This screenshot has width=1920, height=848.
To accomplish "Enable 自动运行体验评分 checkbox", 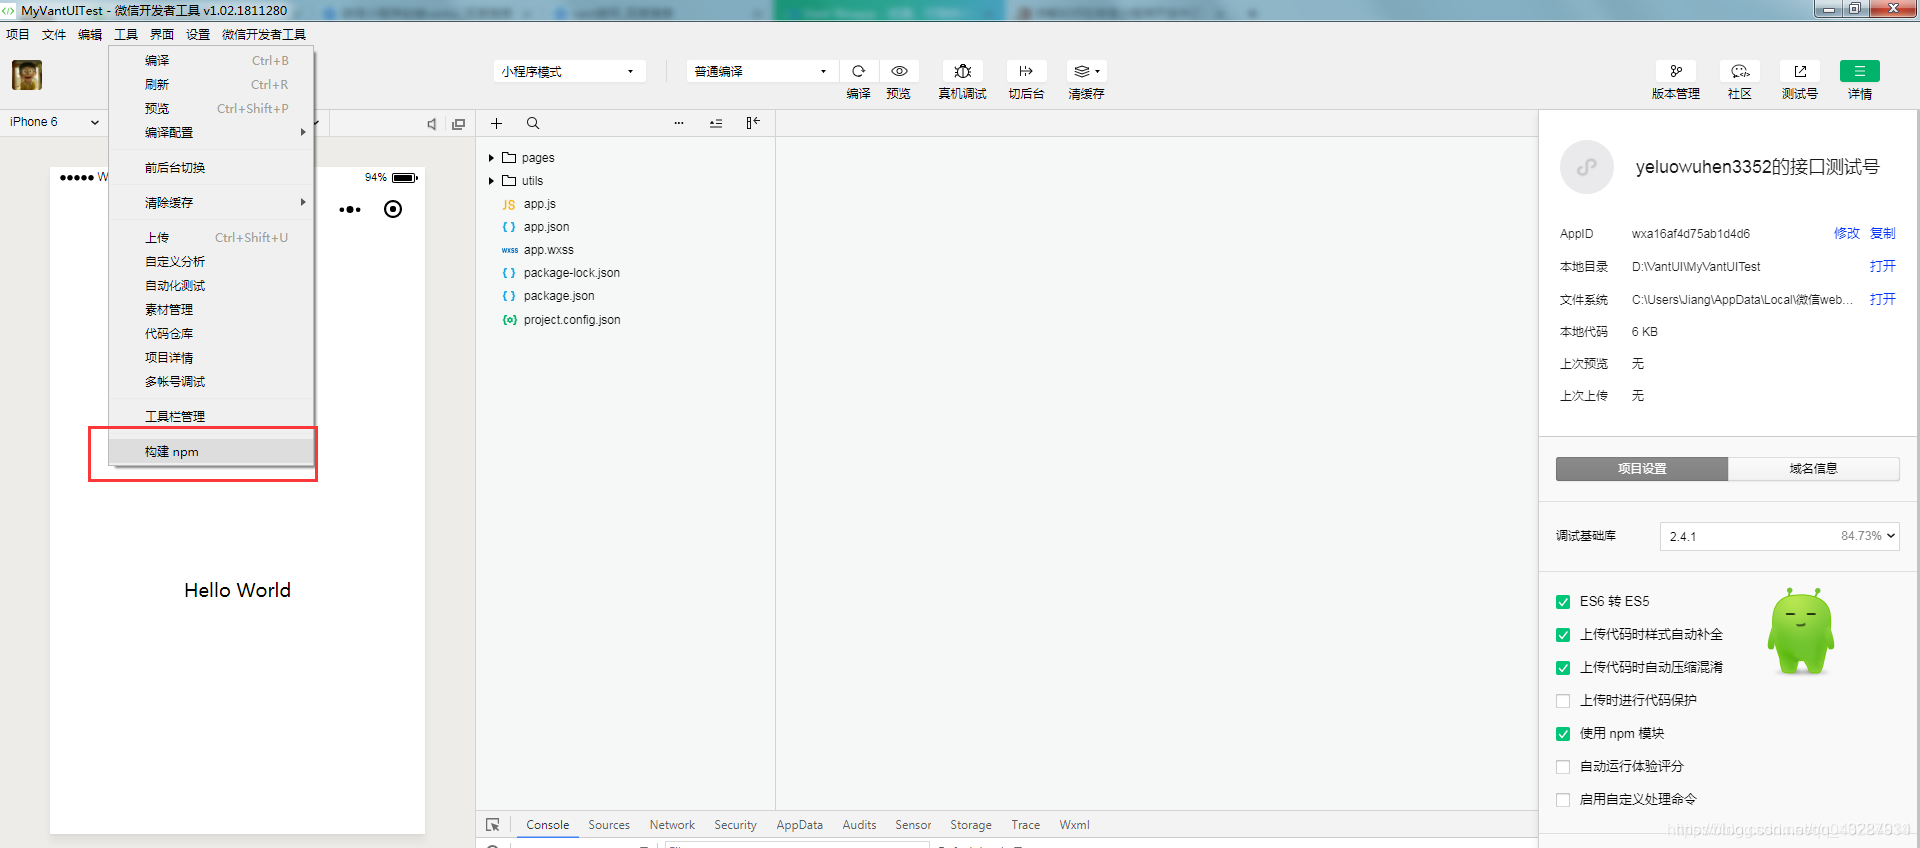I will (x=1563, y=767).
